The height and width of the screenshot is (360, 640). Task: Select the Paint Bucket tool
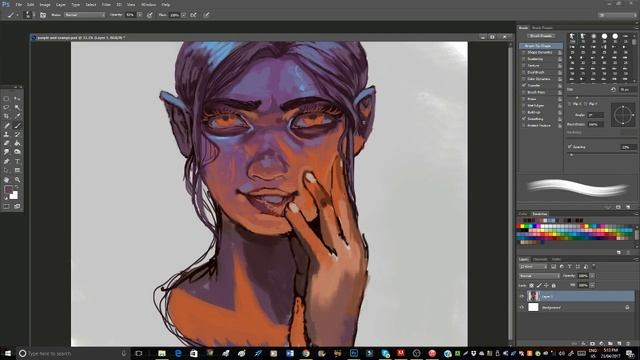17,143
